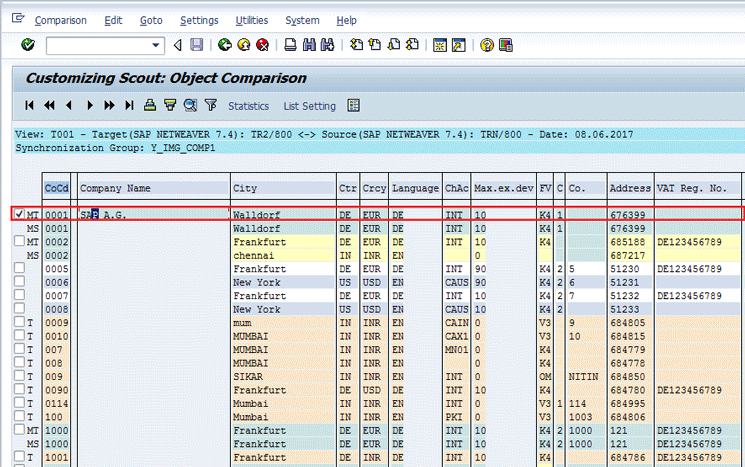
Task: Click the List Setting button
Action: pos(309,106)
